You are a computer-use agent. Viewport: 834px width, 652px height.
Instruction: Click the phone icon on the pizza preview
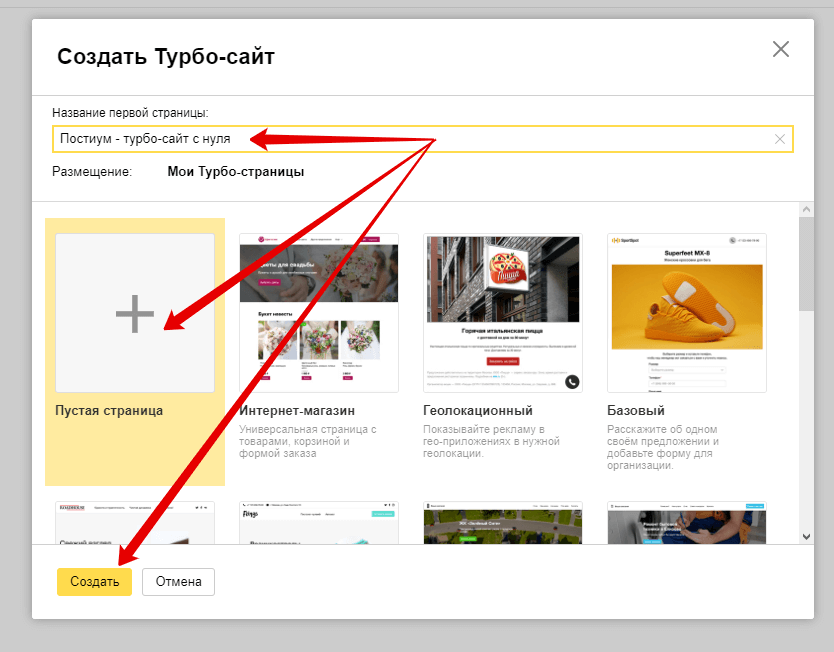coord(571,381)
